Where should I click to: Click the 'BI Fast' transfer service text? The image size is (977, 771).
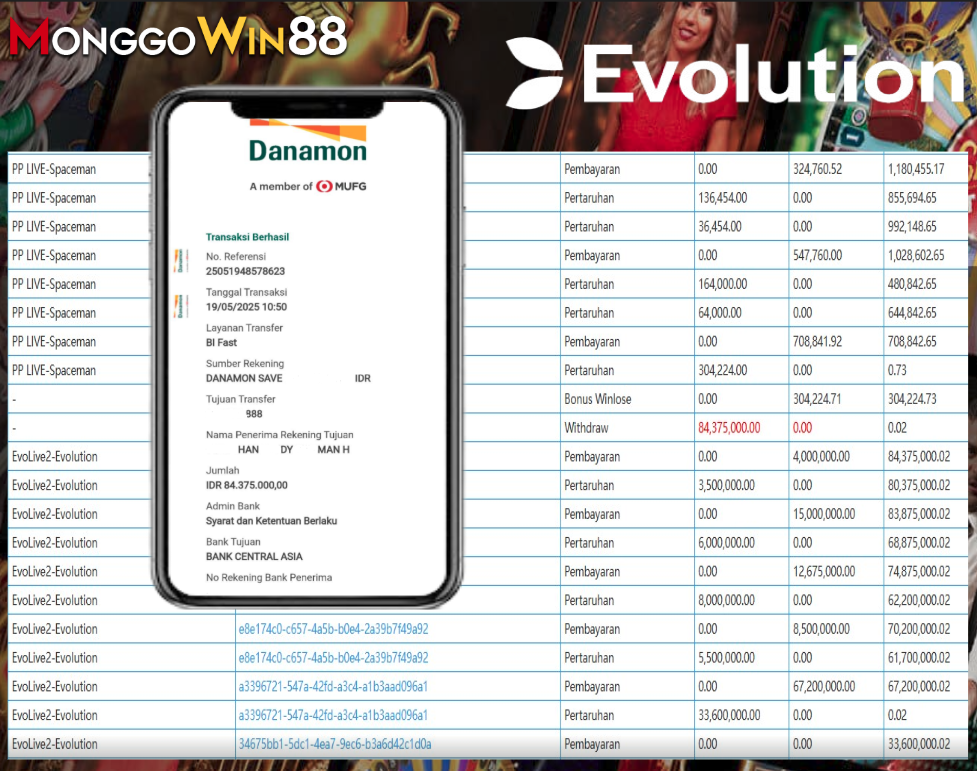click(x=221, y=342)
